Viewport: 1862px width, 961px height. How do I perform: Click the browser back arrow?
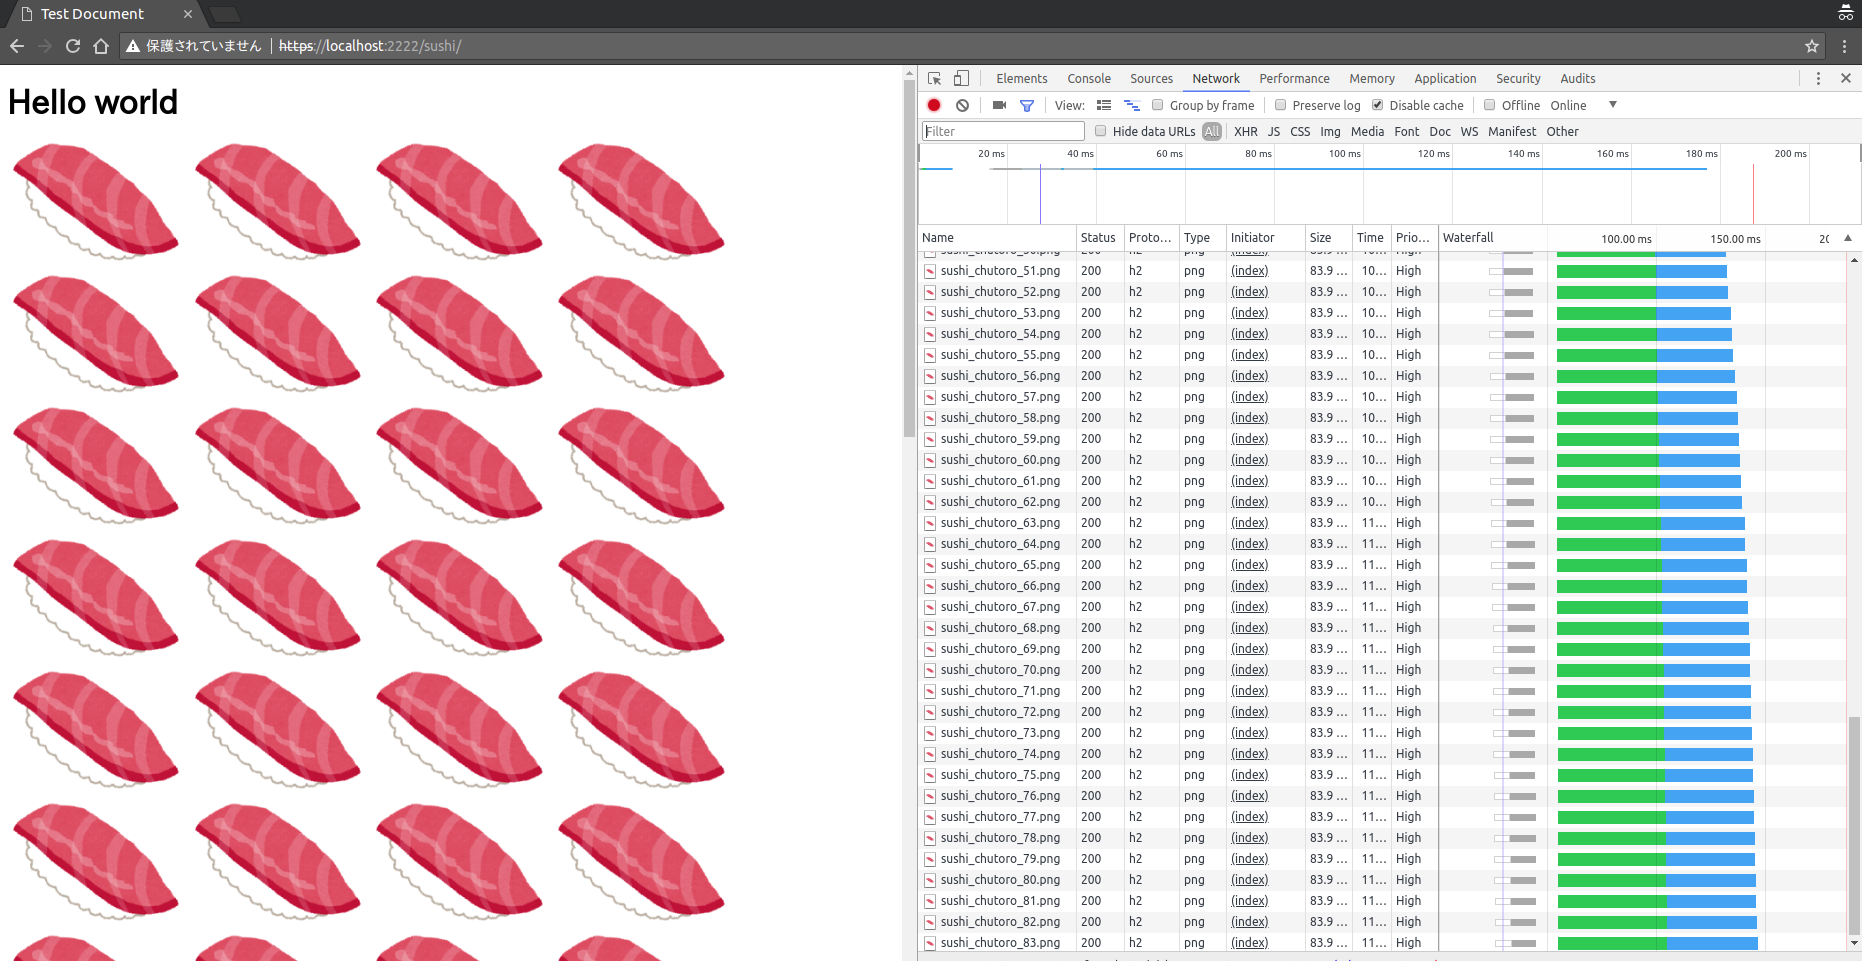[17, 46]
